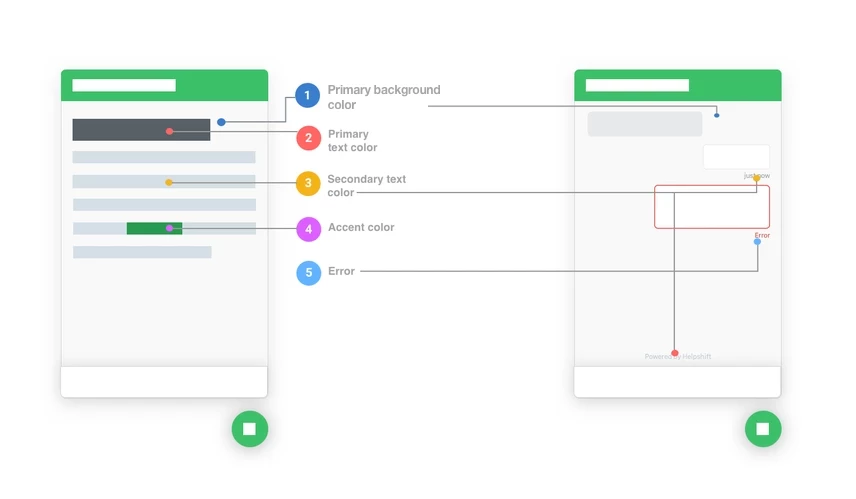
Task: Click the red 'Error' text in right widget
Action: [762, 235]
